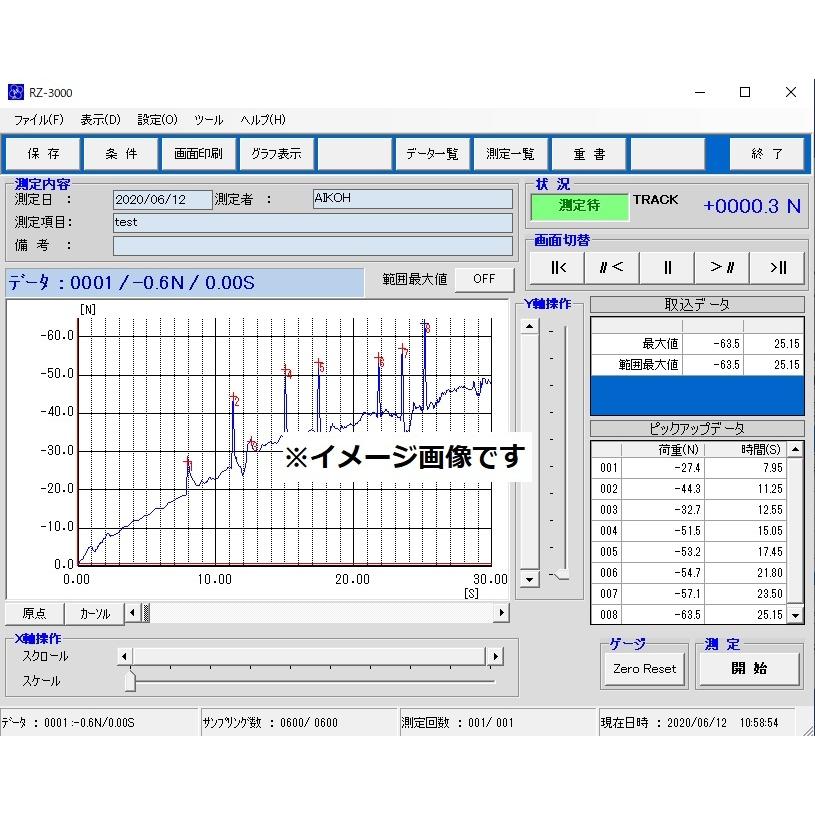
Task: Open the ファイル(F) menu
Action: (38, 119)
